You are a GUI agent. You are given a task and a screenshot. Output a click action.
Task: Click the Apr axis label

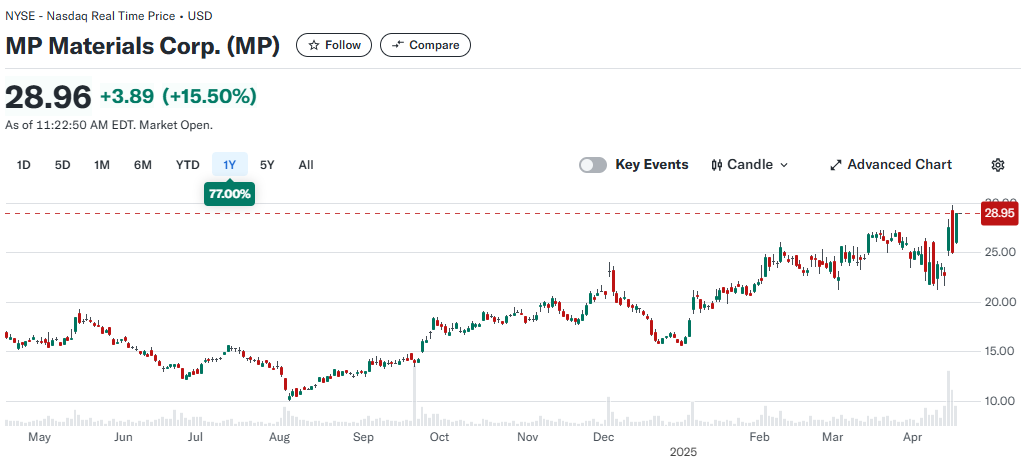912,437
